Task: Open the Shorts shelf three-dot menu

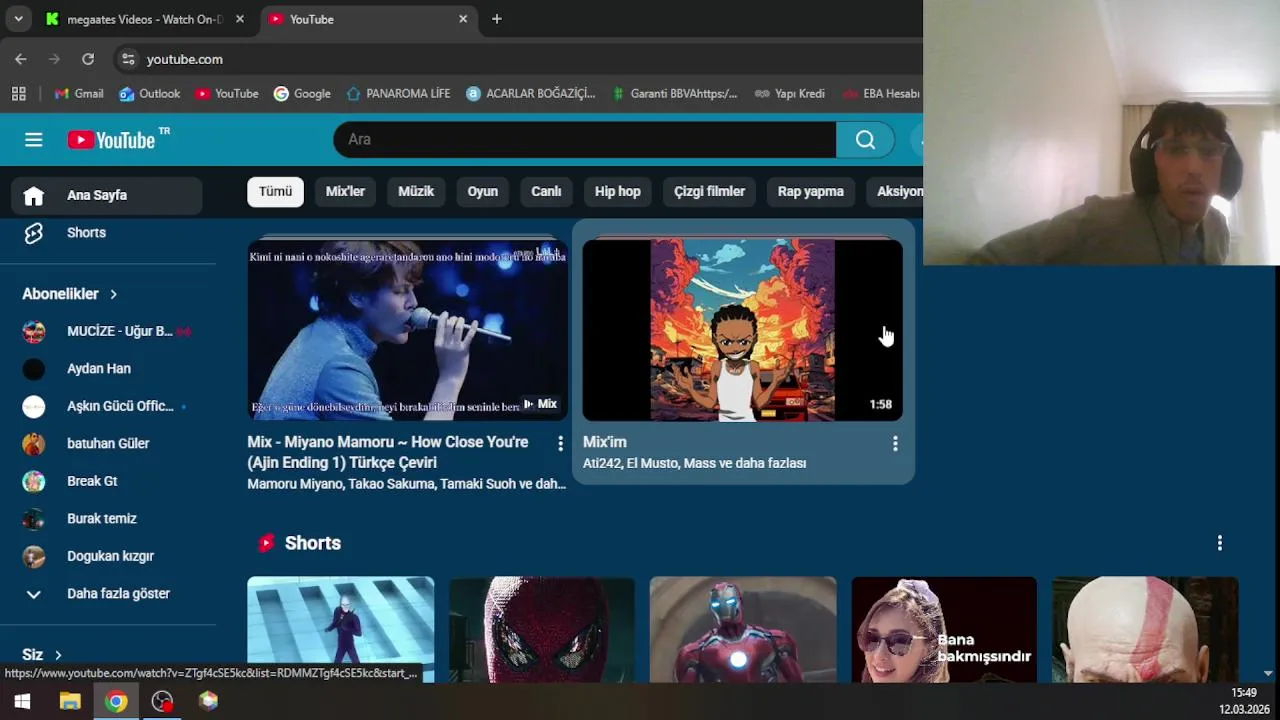Action: (x=1219, y=543)
